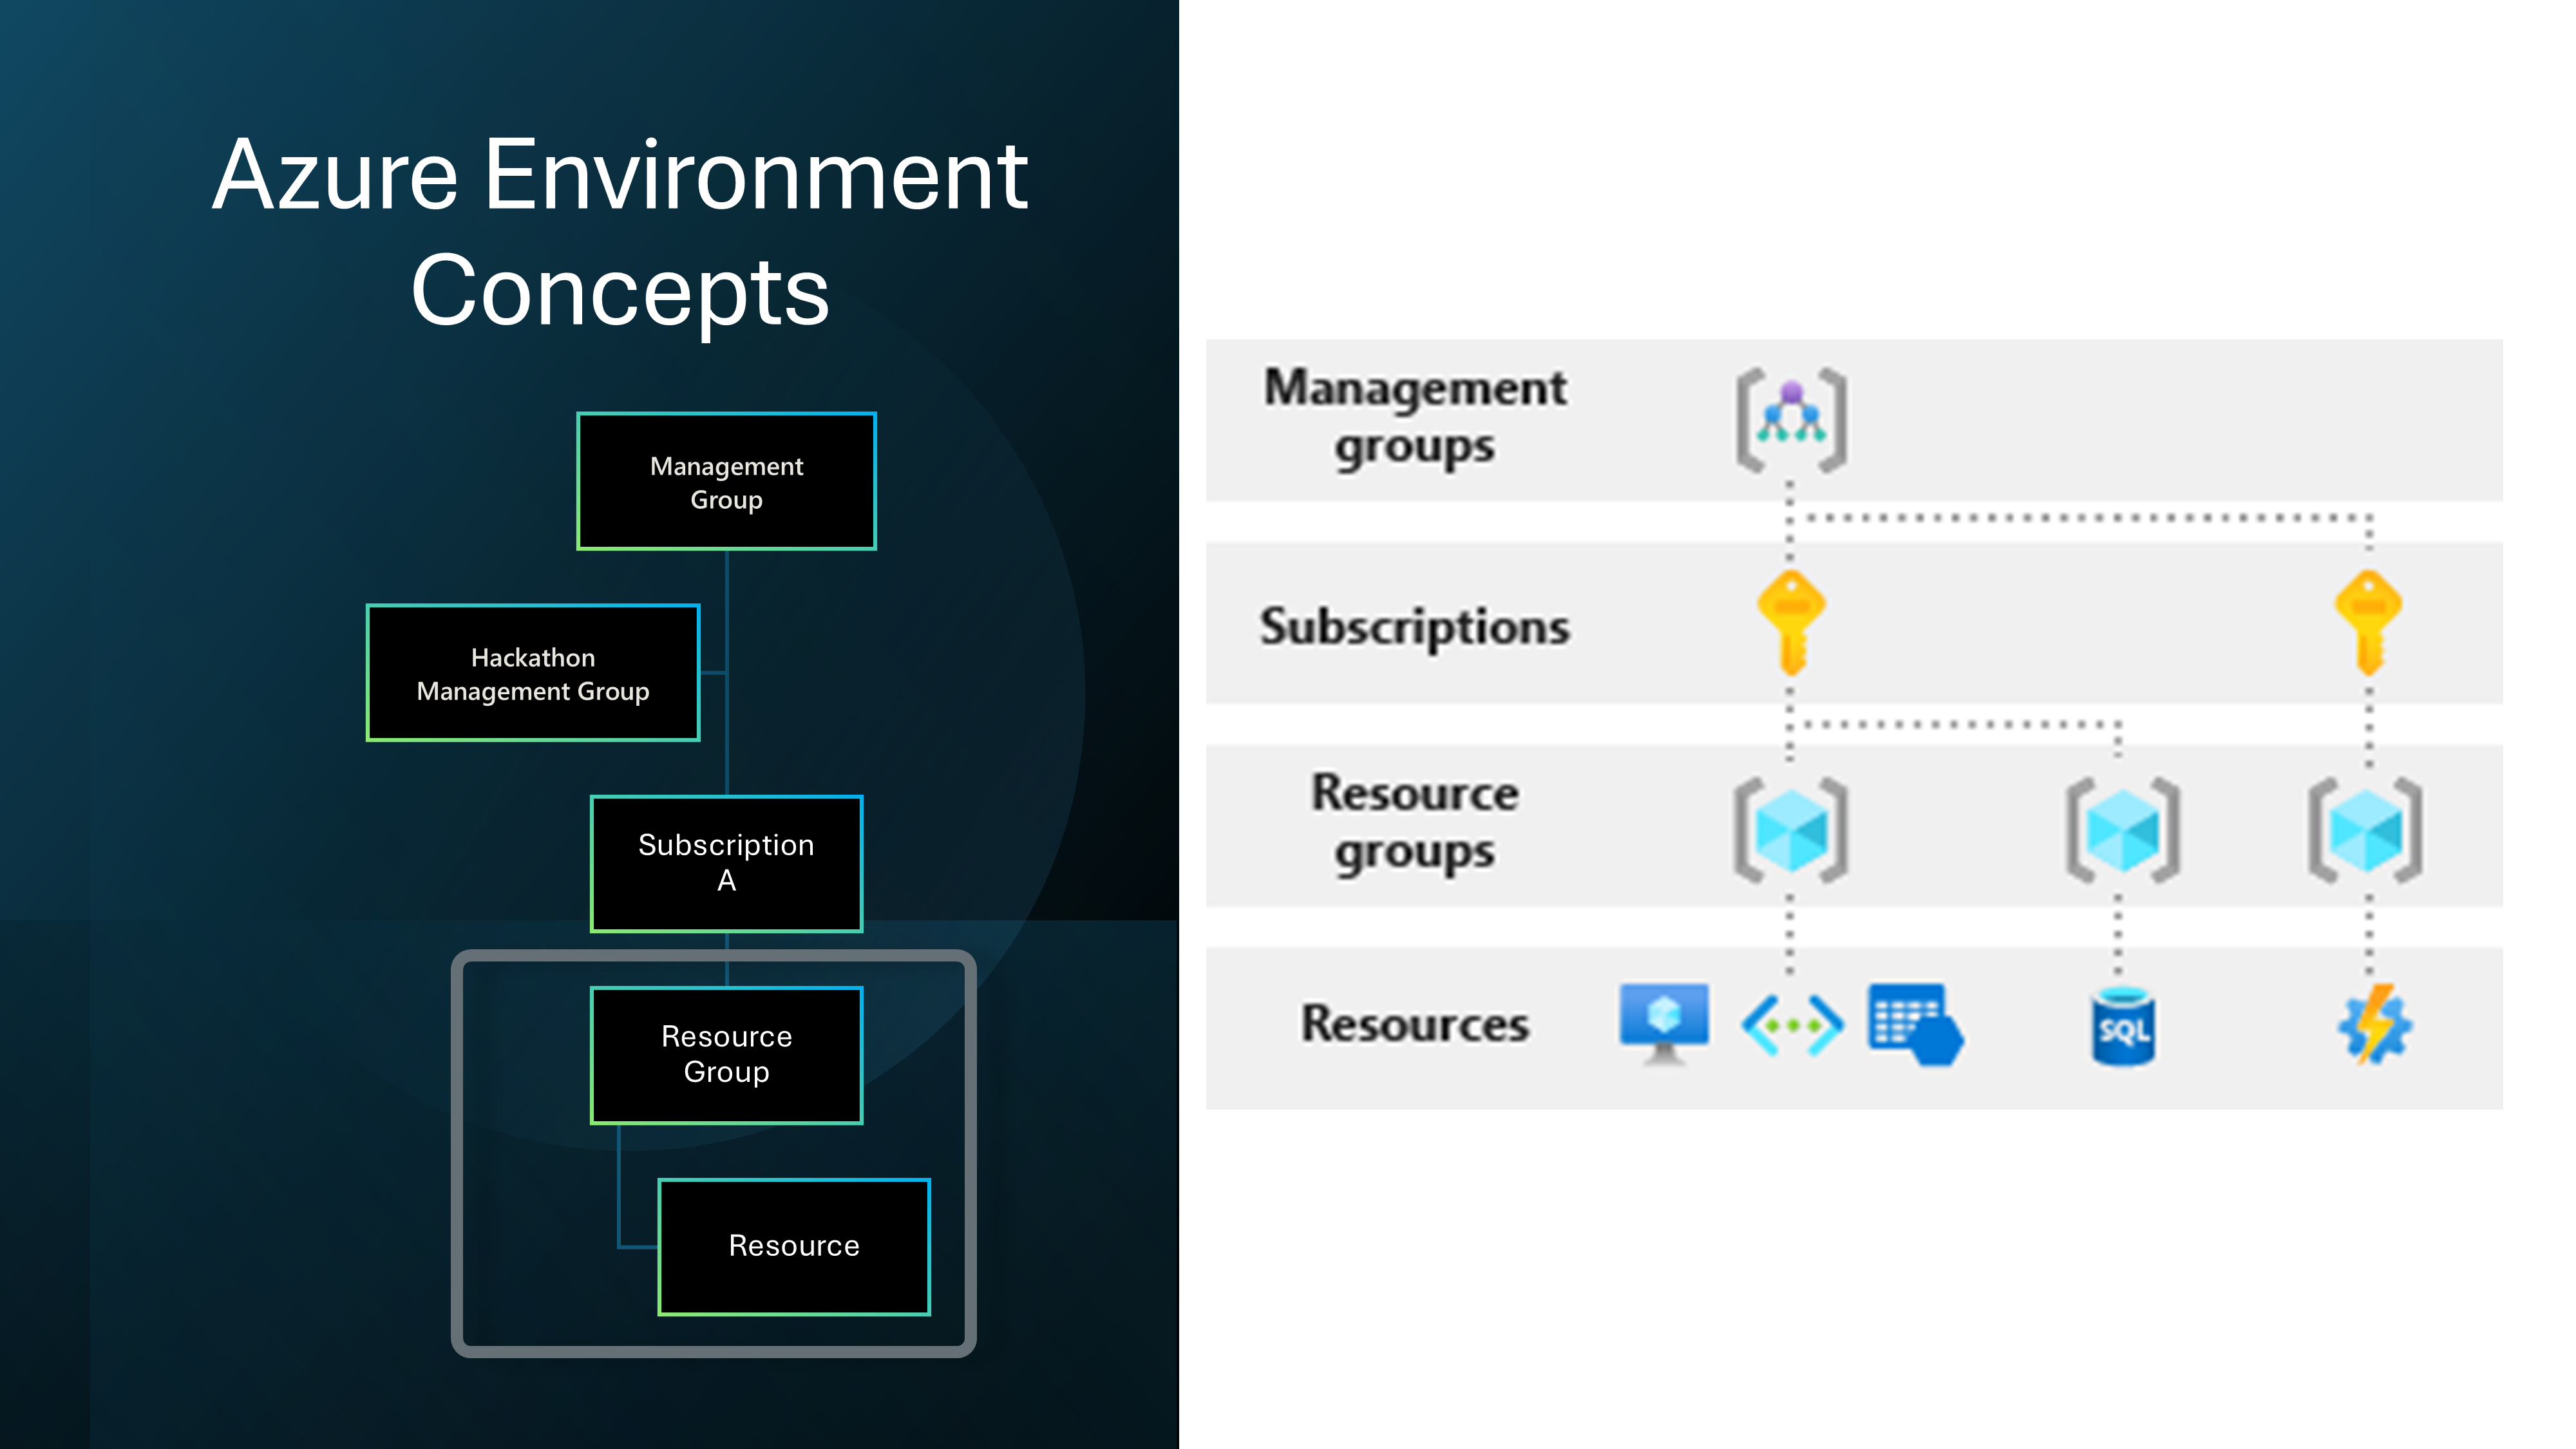This screenshot has height=1449, width=2576.
Task: Click the 'Resource groups' row label
Action: coord(1414,823)
